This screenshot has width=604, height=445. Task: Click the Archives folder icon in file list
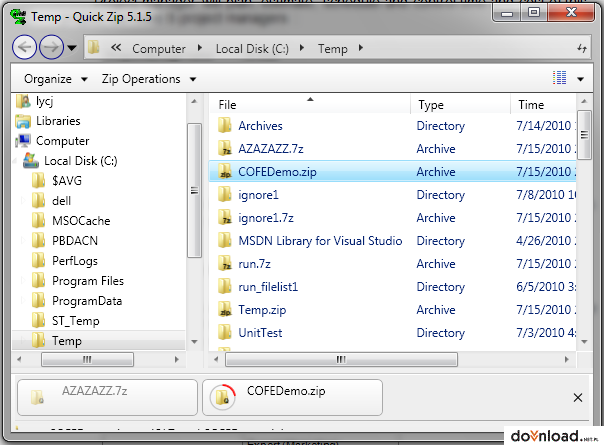coord(225,126)
